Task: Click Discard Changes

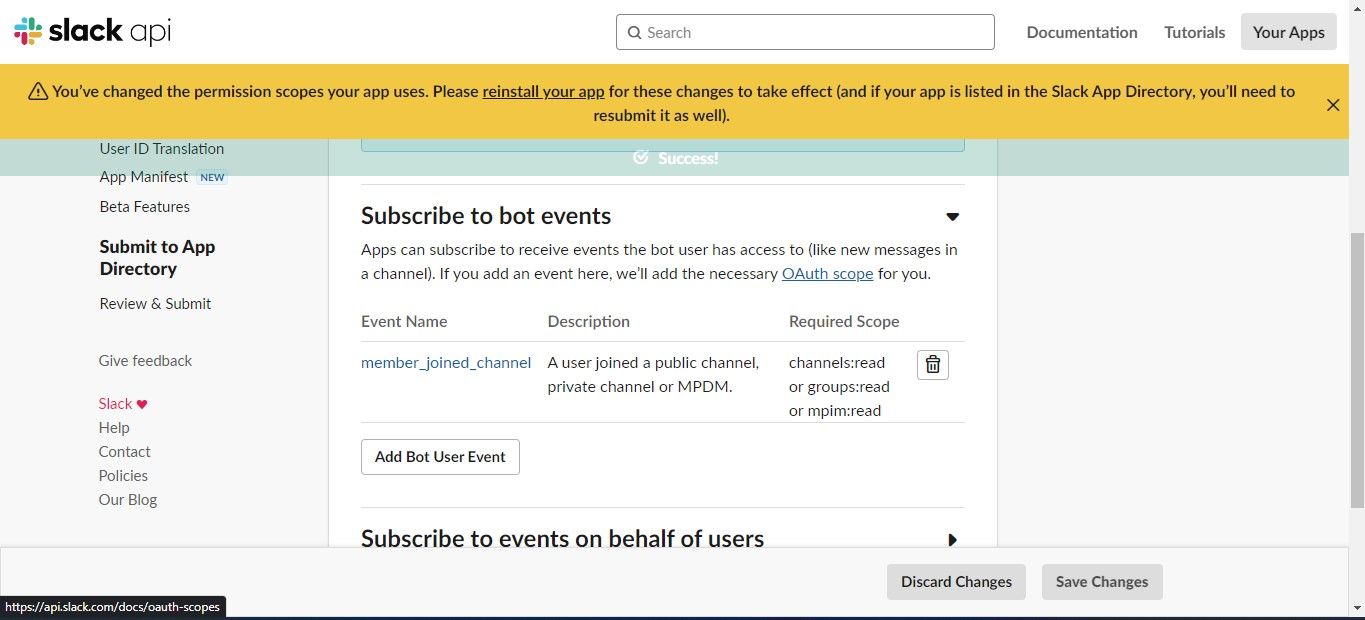Action: [956, 582]
